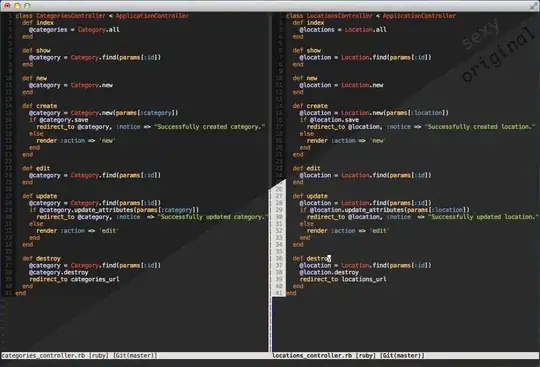Viewport: 540px width, 367px height.
Task: Click the 'if @category.save' line
Action: pos(59,120)
